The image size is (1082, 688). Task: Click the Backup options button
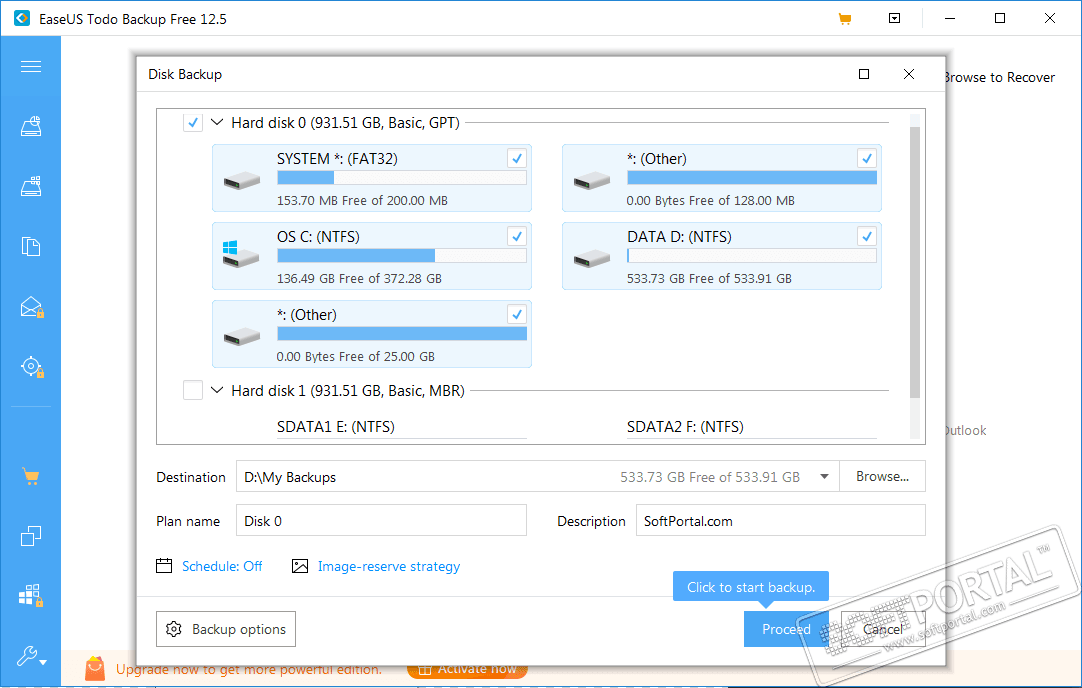[x=226, y=629]
